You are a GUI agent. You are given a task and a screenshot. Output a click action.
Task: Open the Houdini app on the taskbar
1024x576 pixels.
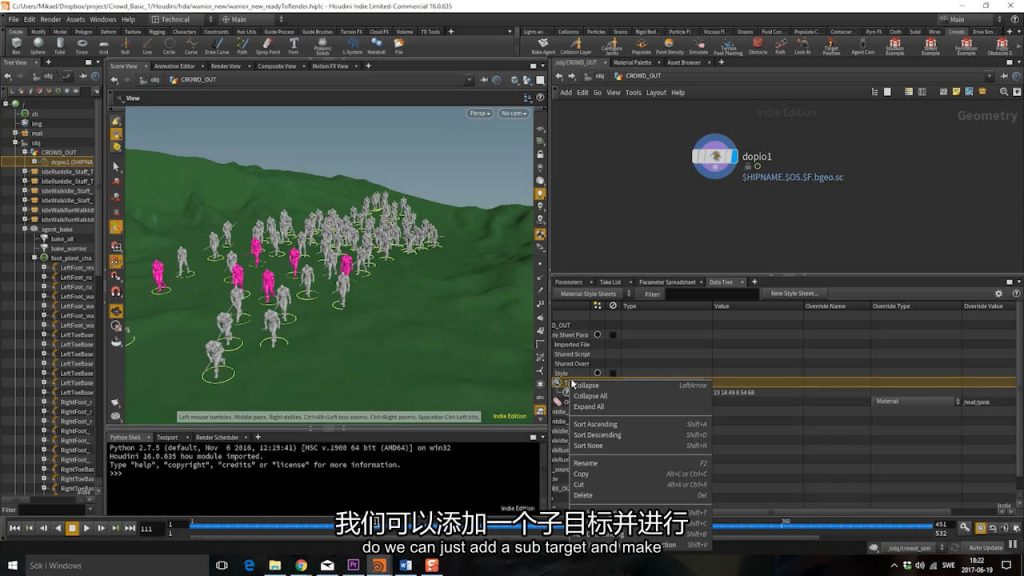(x=379, y=565)
